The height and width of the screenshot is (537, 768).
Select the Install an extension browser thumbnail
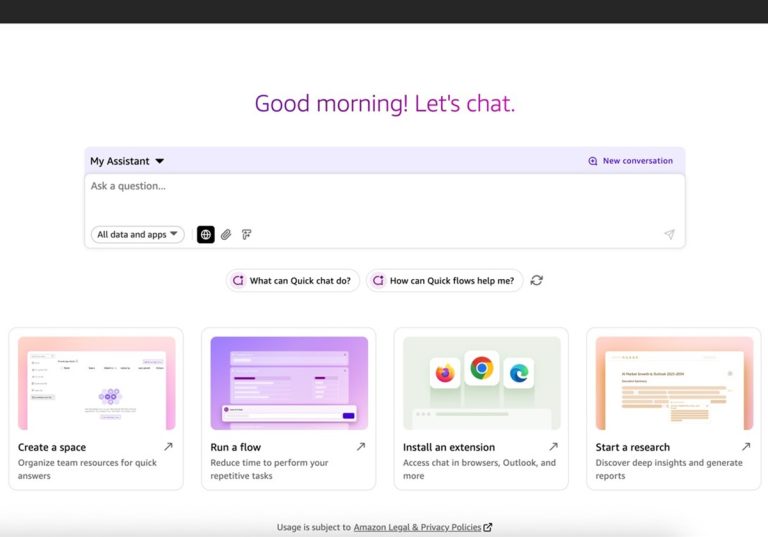point(481,383)
